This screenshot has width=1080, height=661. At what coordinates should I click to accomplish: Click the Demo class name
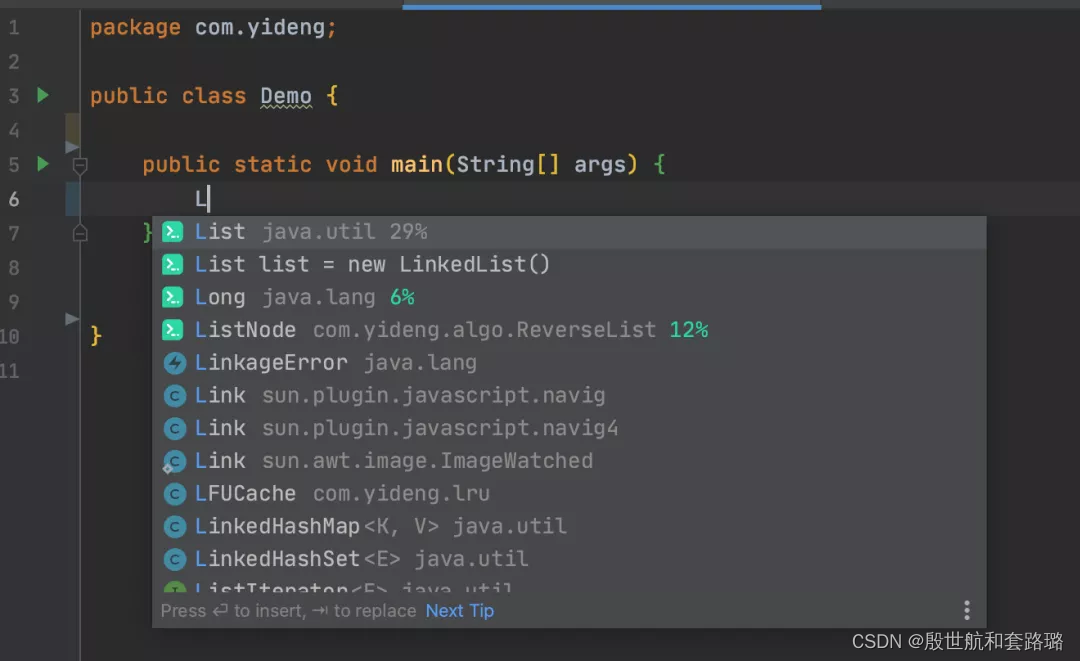point(286,96)
